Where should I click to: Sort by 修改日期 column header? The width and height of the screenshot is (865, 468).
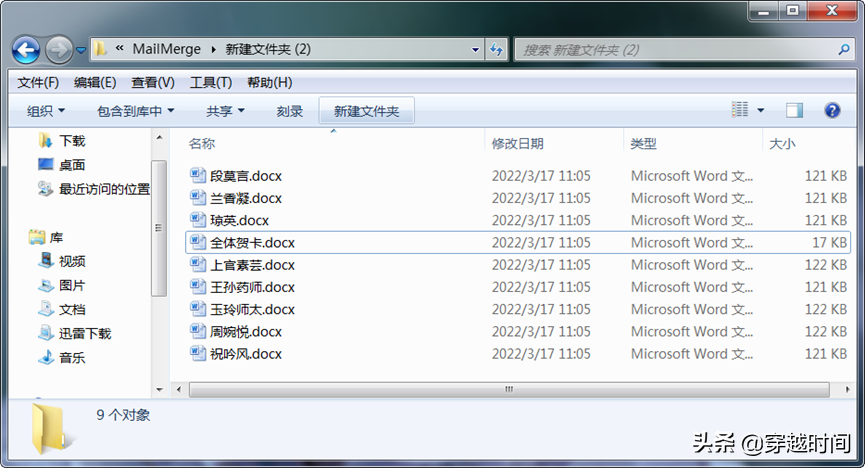coord(517,143)
